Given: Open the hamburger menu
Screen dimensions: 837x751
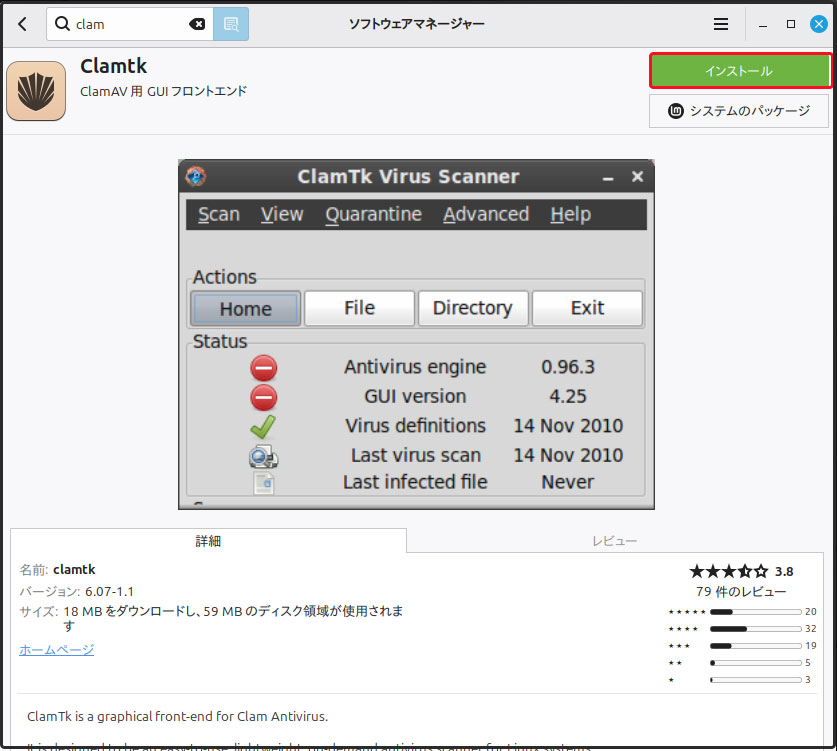Looking at the screenshot, I should click(721, 24).
